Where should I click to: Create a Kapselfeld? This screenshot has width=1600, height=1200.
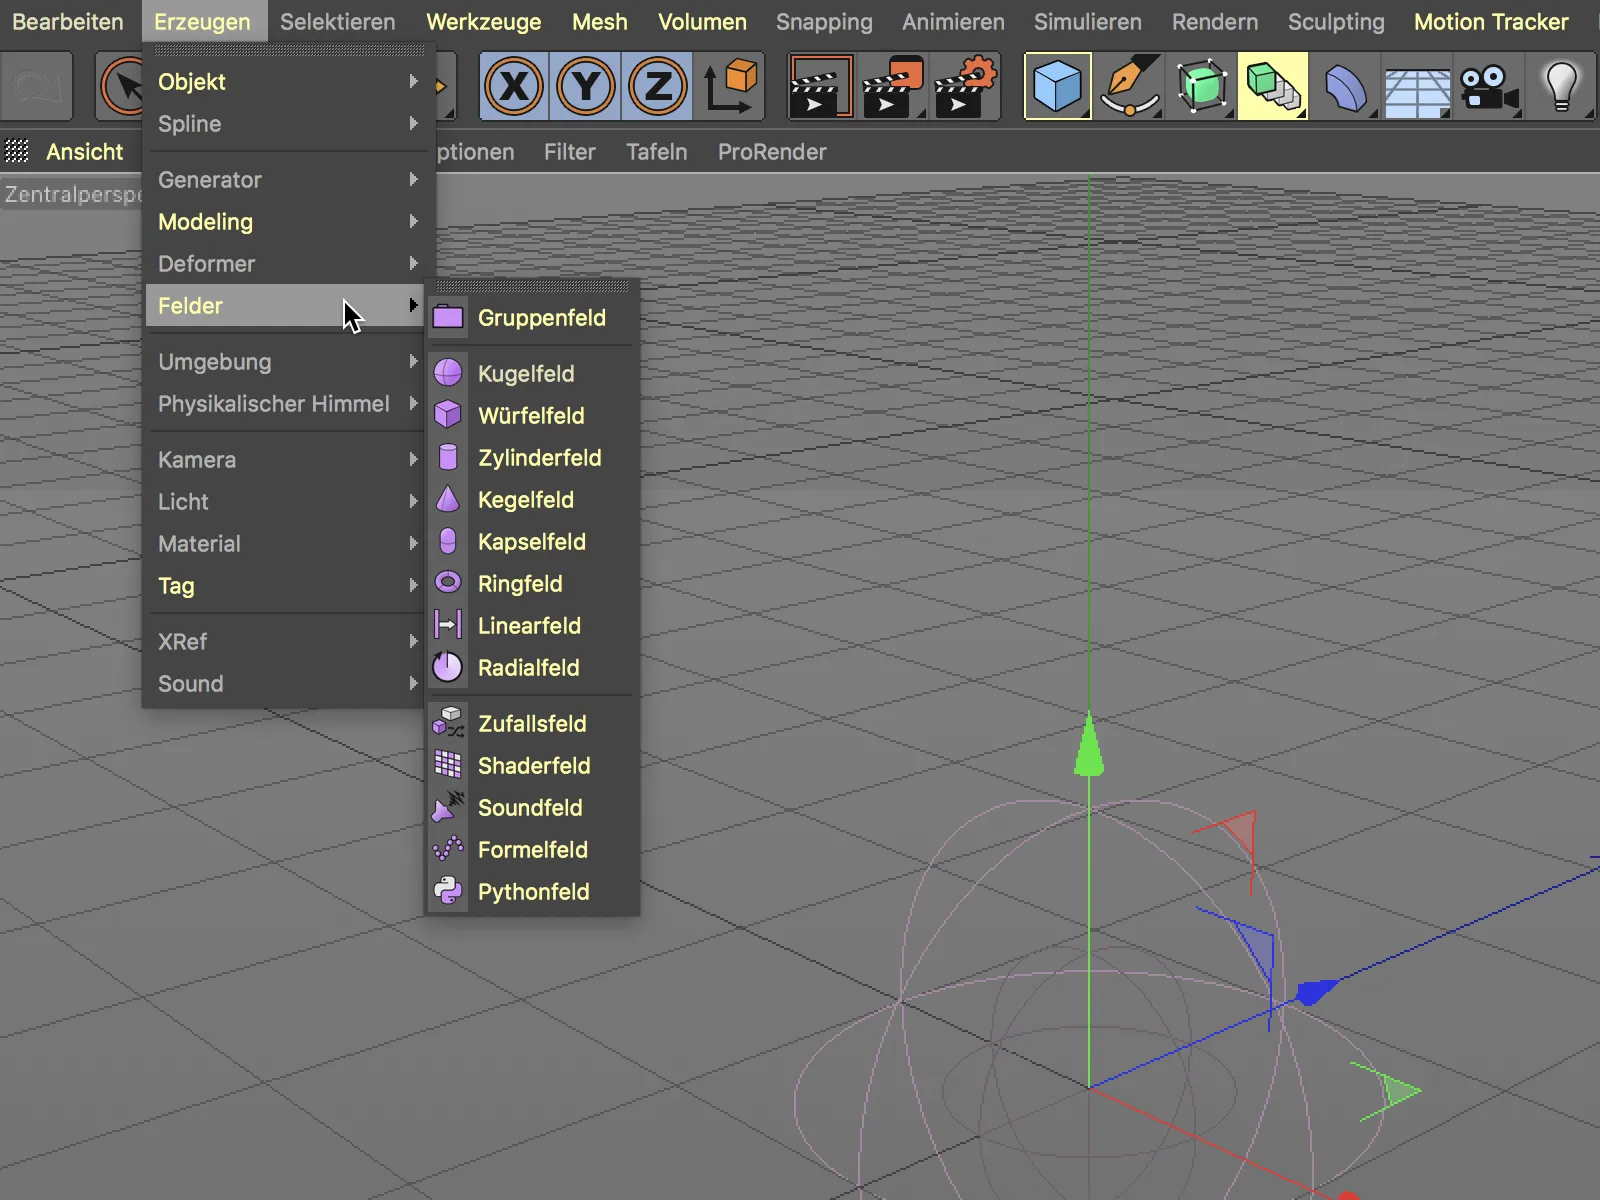coord(533,542)
